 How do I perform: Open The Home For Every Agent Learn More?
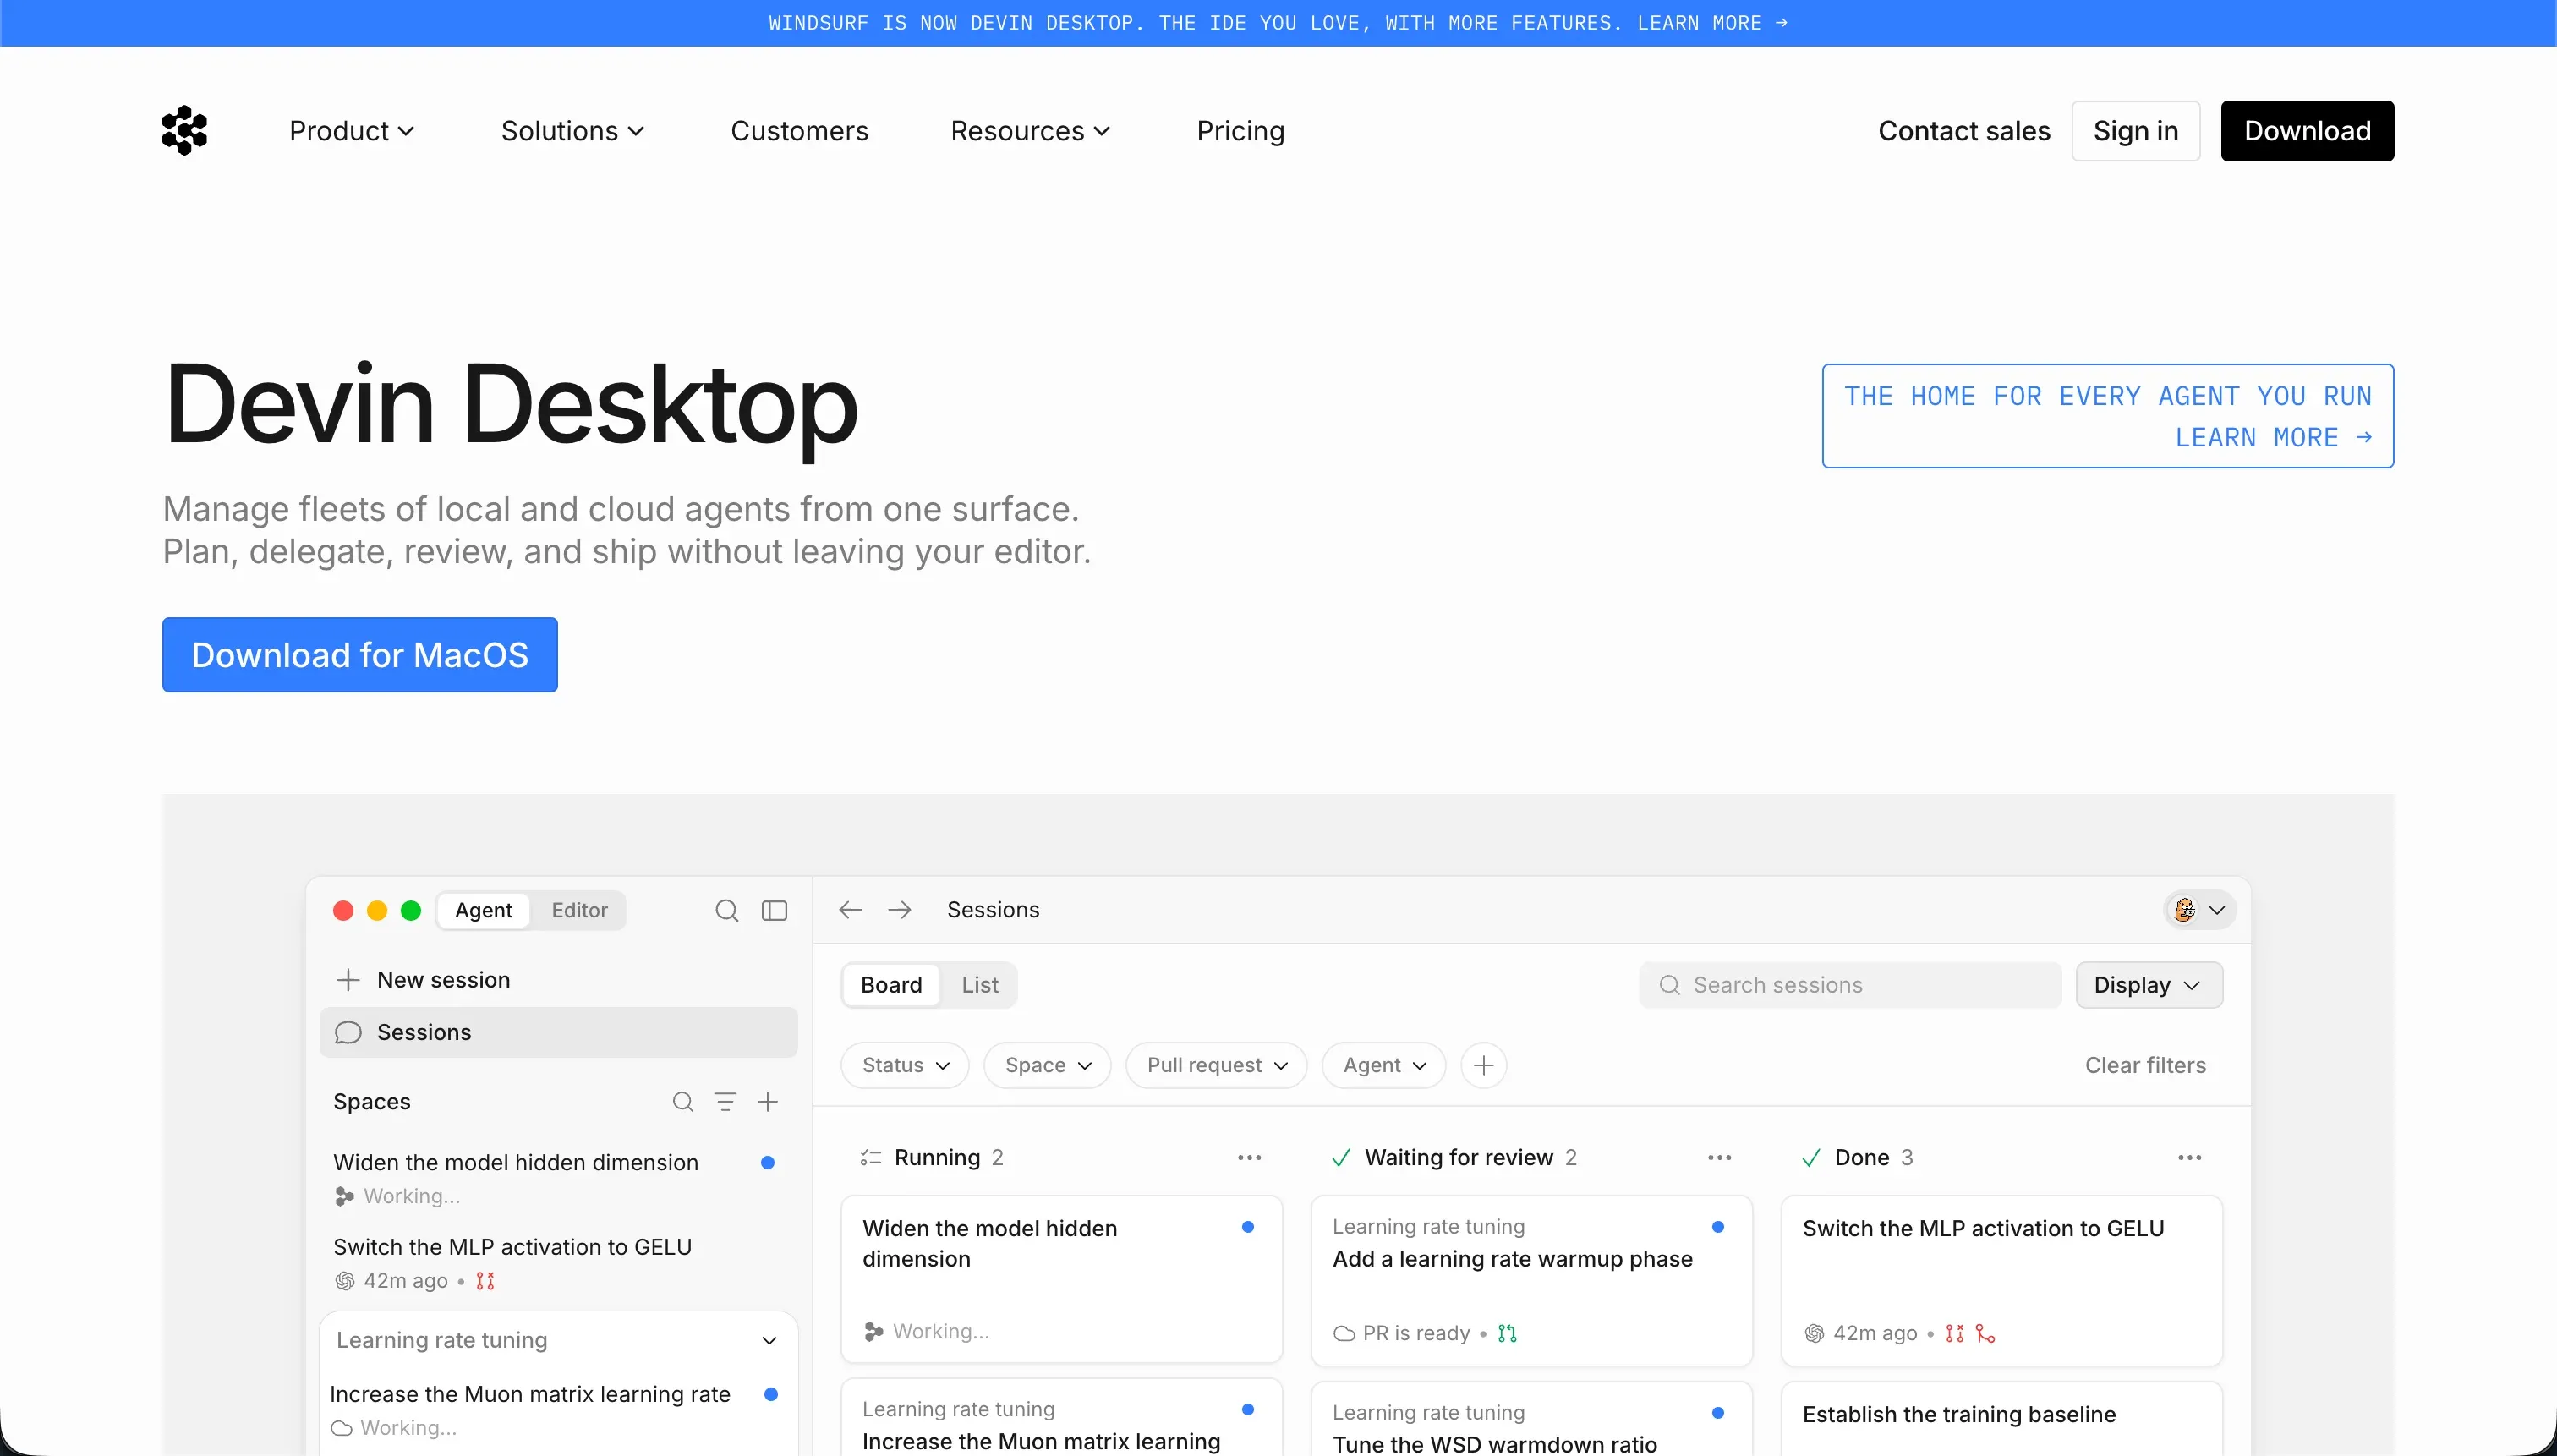[2107, 416]
